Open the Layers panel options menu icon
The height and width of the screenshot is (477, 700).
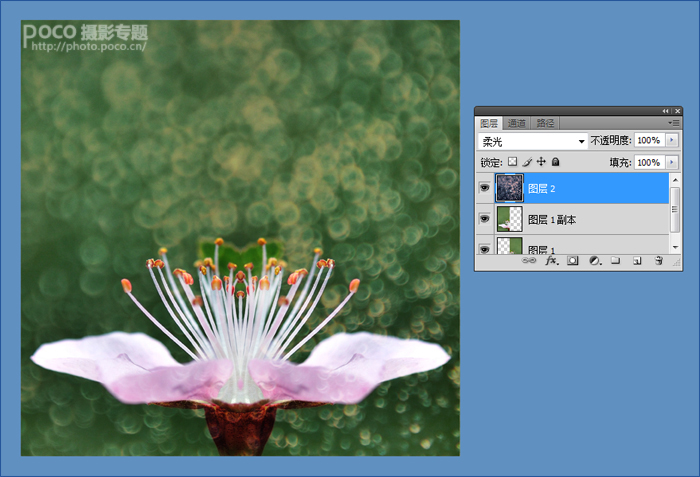[674, 123]
